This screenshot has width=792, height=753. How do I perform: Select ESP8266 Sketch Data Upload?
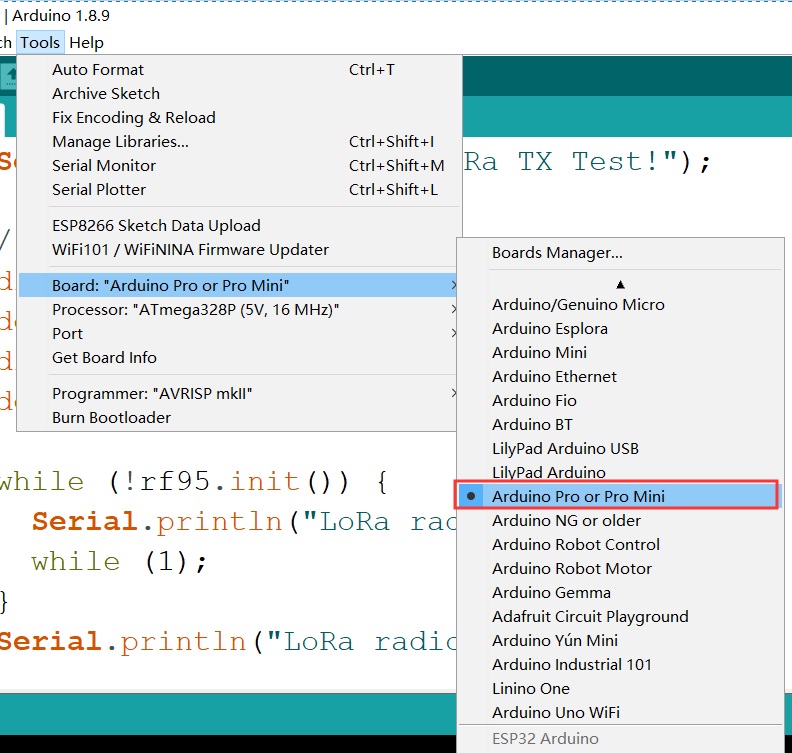(237, 226)
